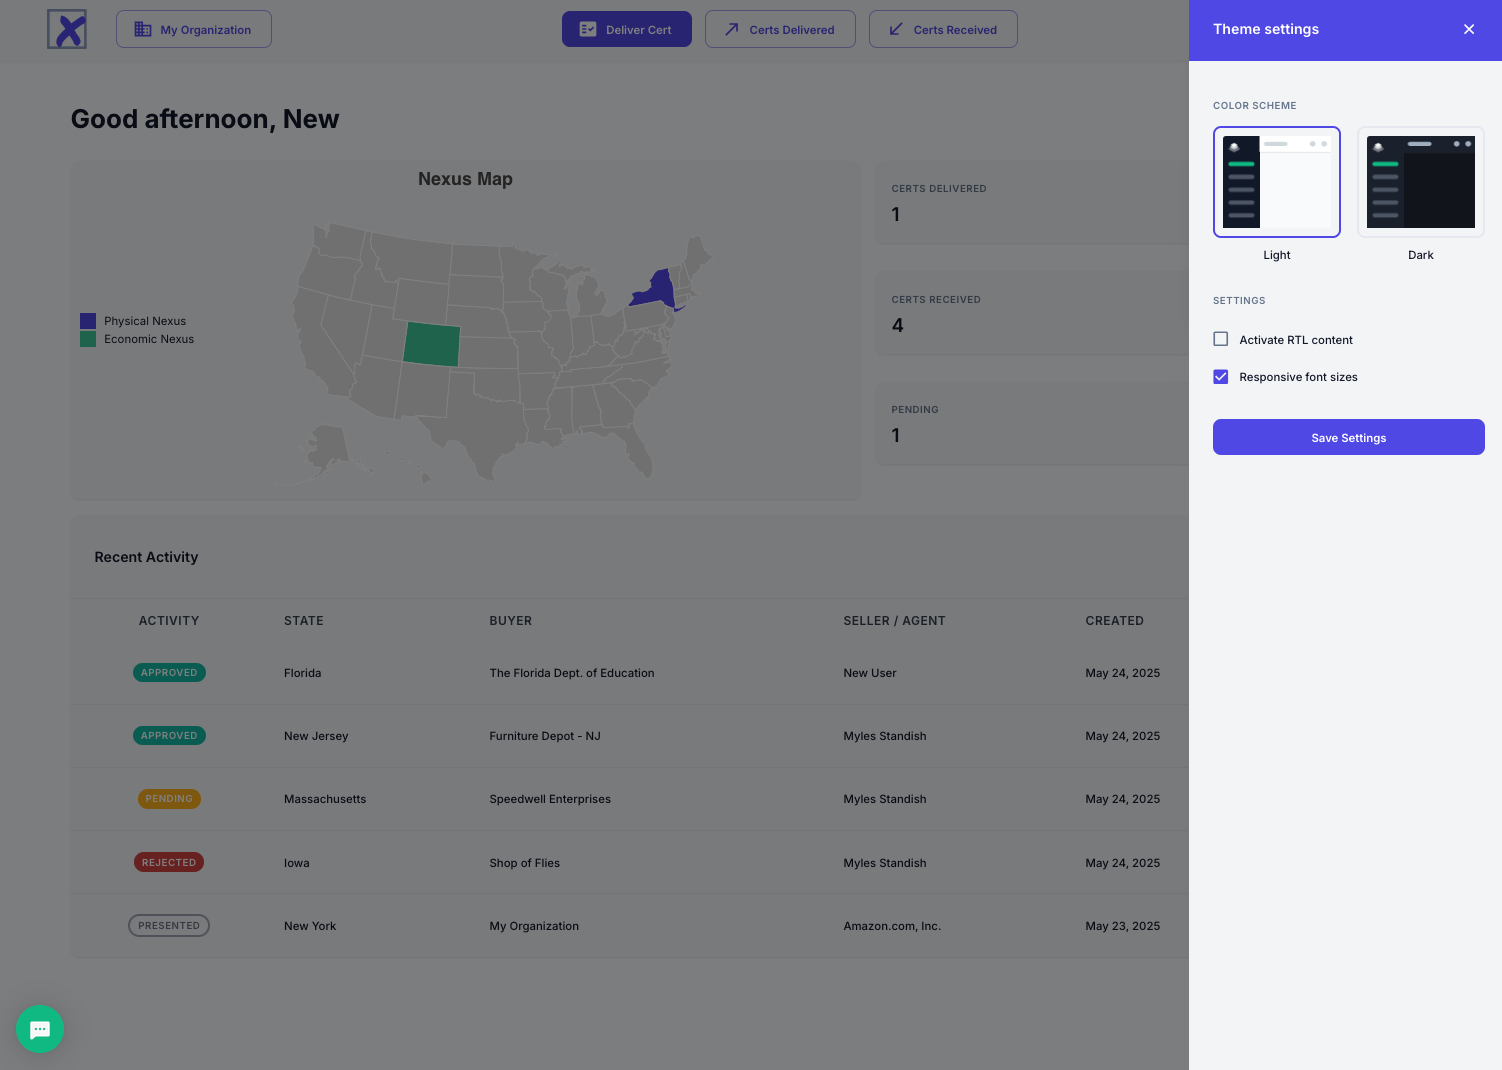Click the Economic Nexus legend swatch

coord(88,339)
